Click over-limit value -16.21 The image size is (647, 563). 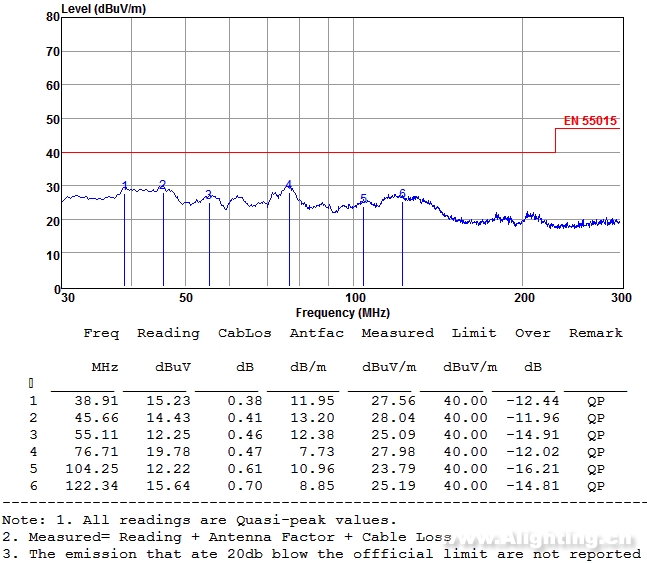(x=533, y=469)
